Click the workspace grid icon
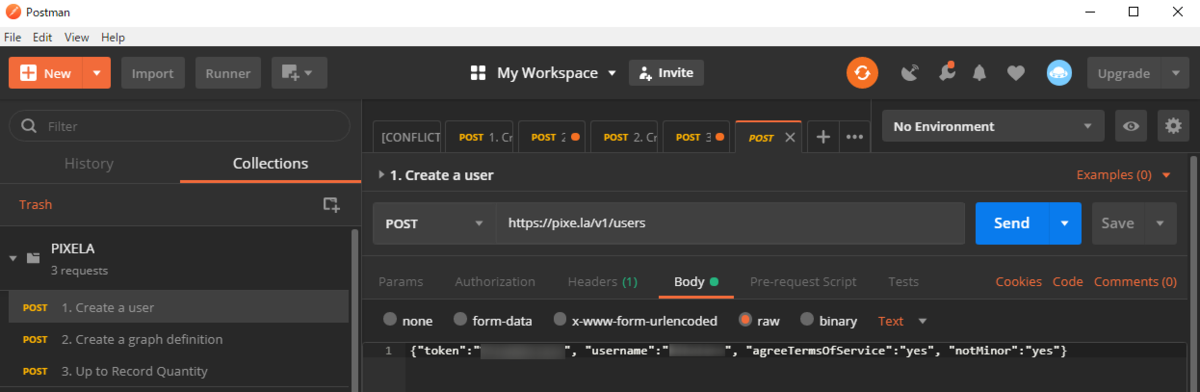The width and height of the screenshot is (1200, 392). (478, 73)
